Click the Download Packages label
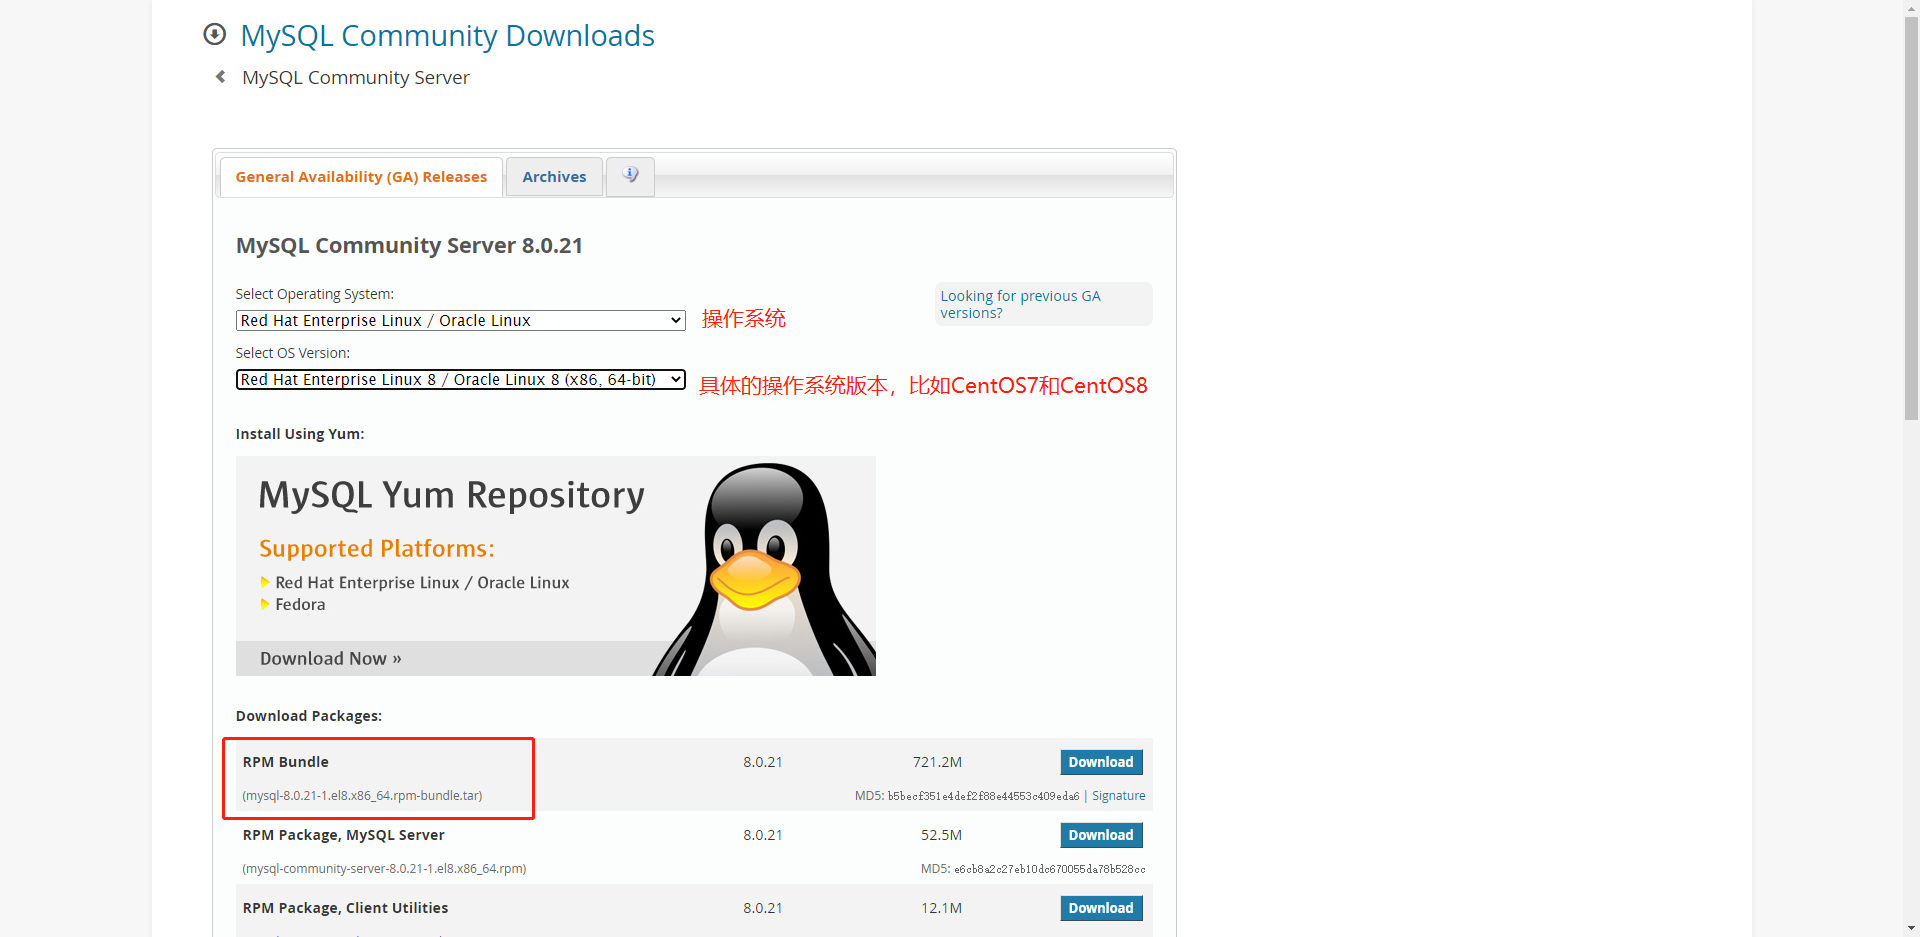This screenshot has width=1920, height=937. [309, 716]
